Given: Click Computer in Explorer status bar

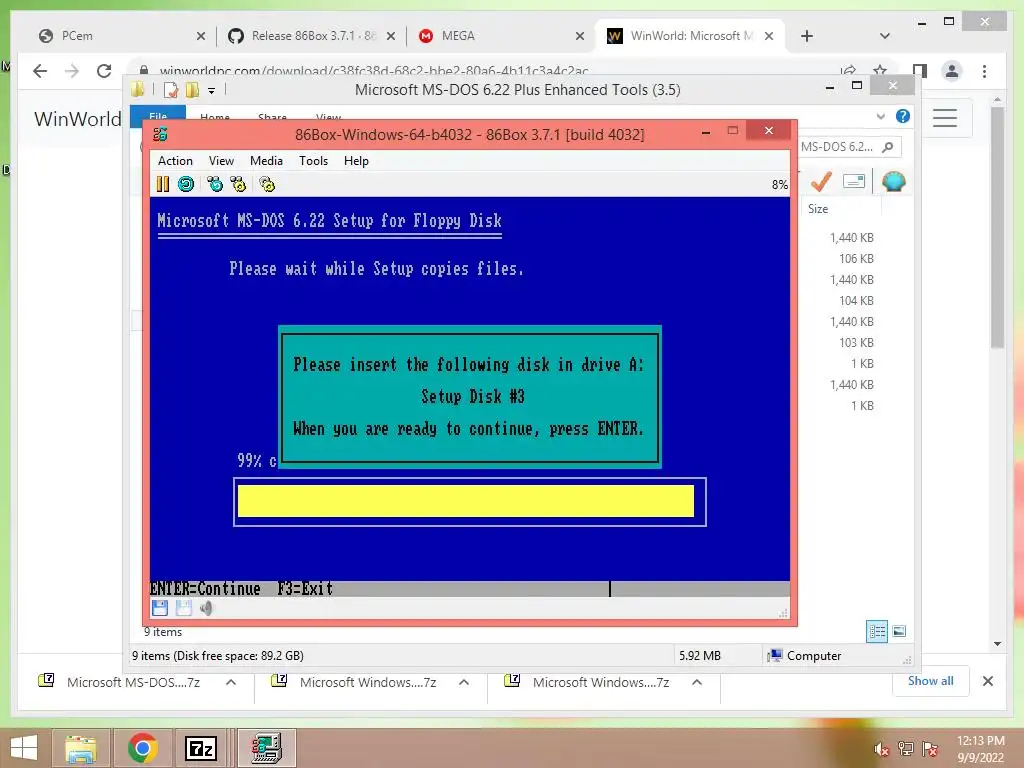Looking at the screenshot, I should pos(805,656).
